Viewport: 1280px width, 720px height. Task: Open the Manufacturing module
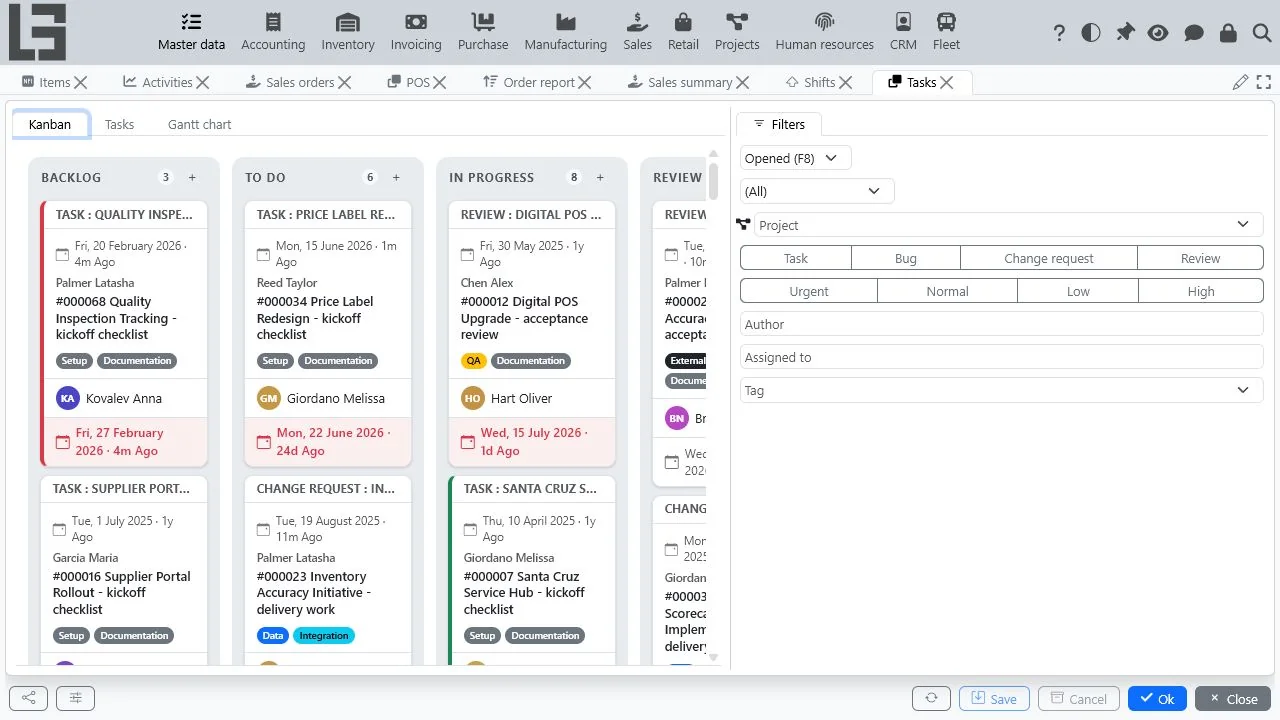(x=566, y=32)
